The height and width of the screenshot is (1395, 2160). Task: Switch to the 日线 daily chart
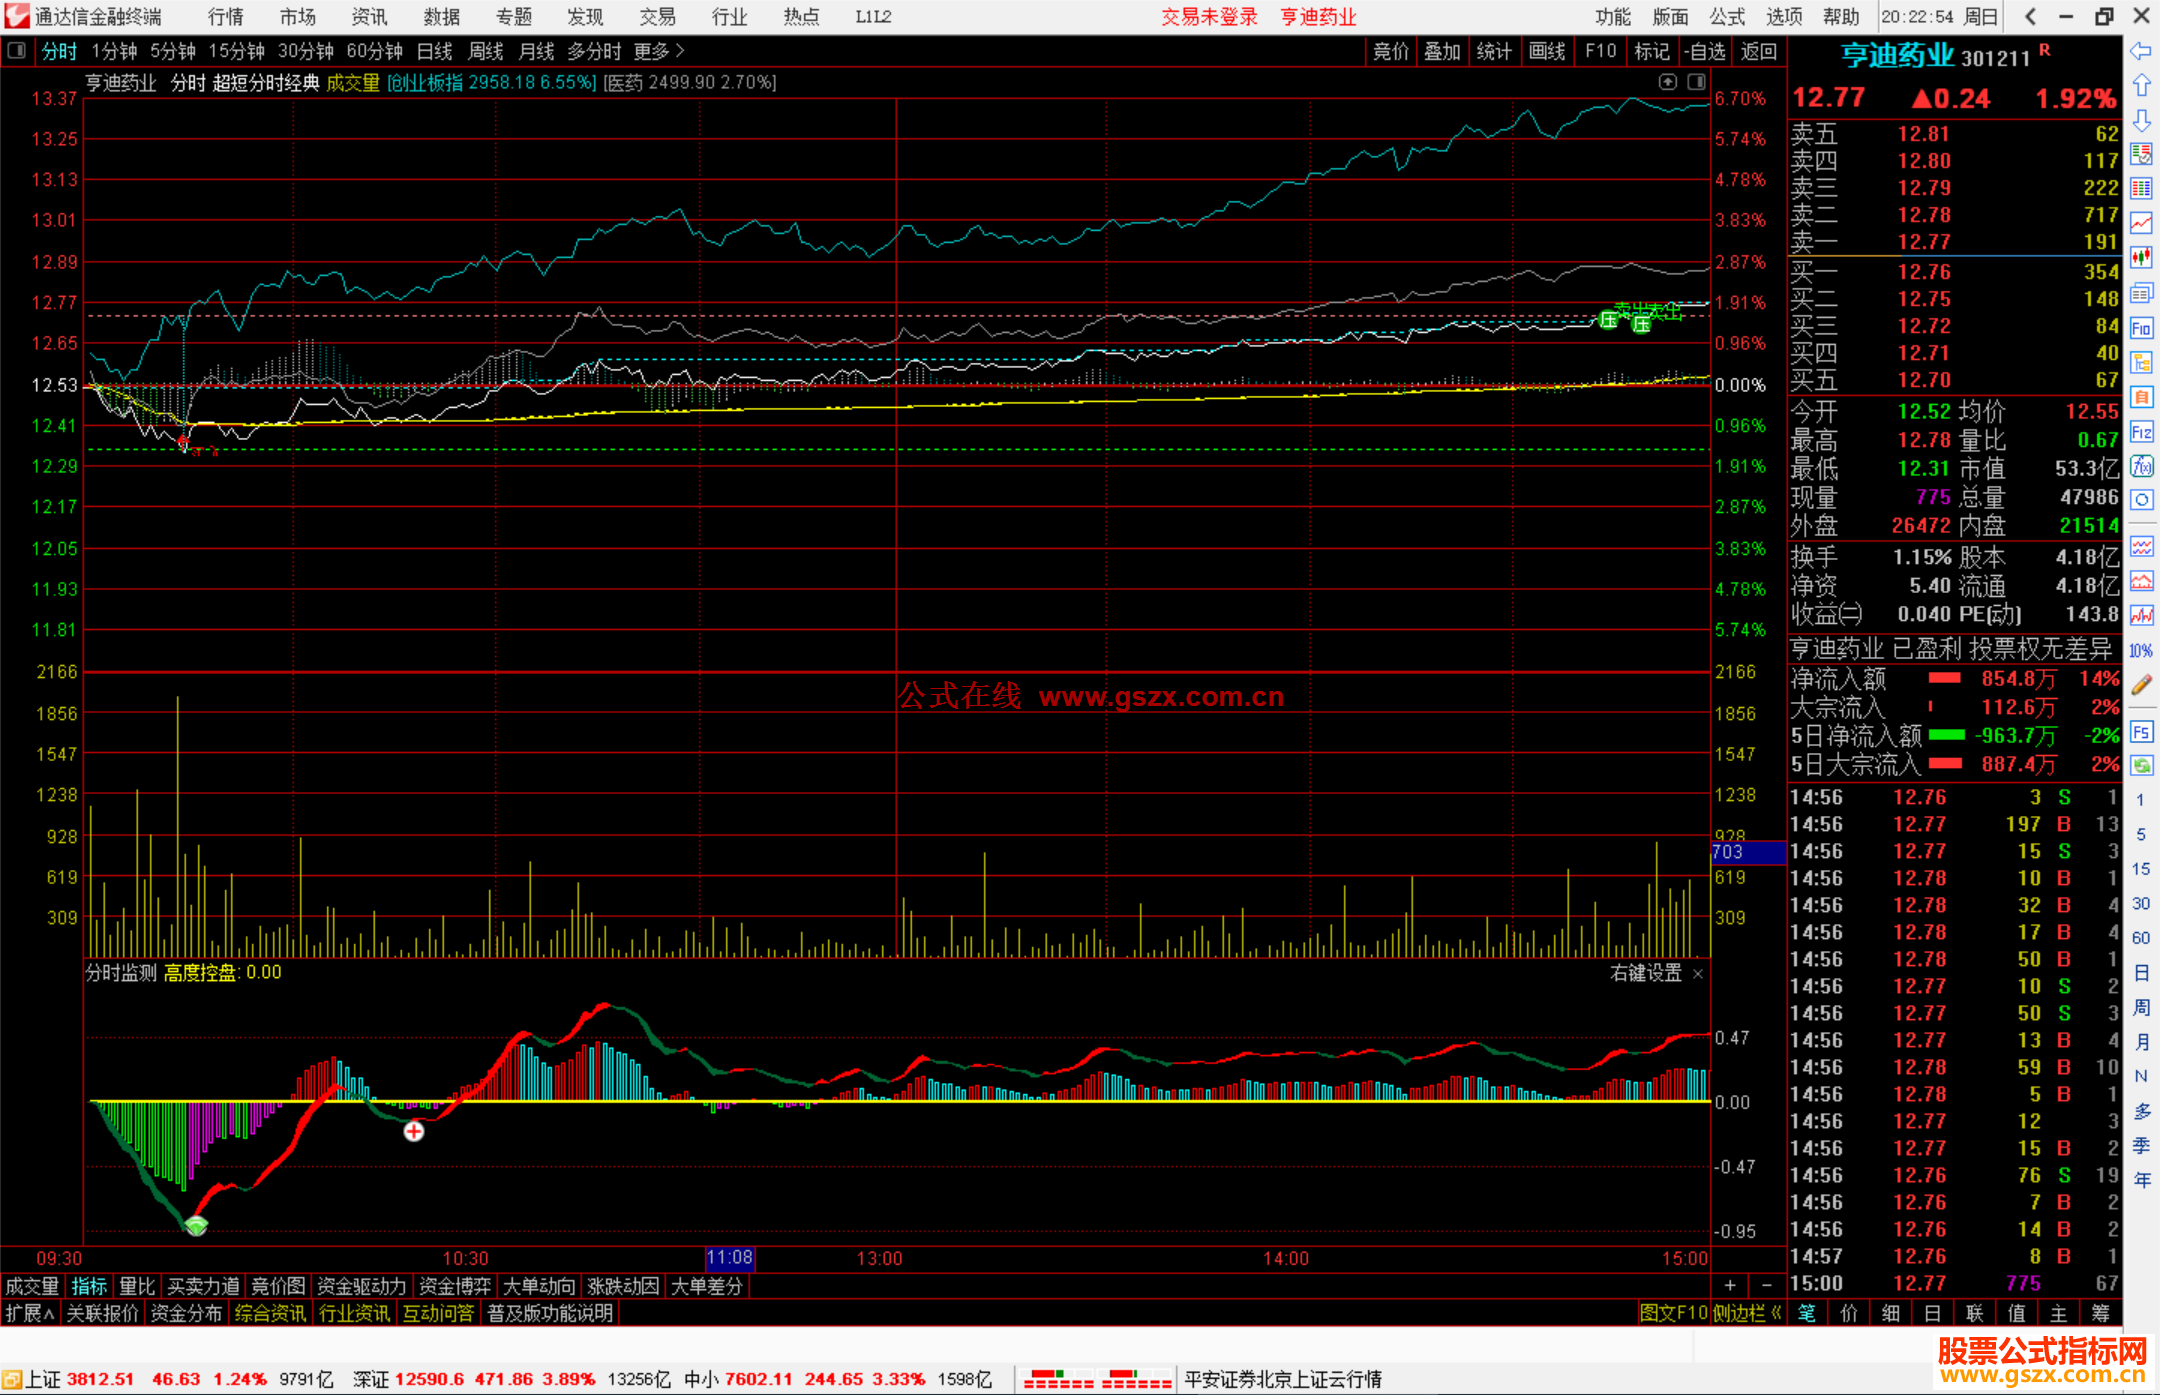click(434, 51)
